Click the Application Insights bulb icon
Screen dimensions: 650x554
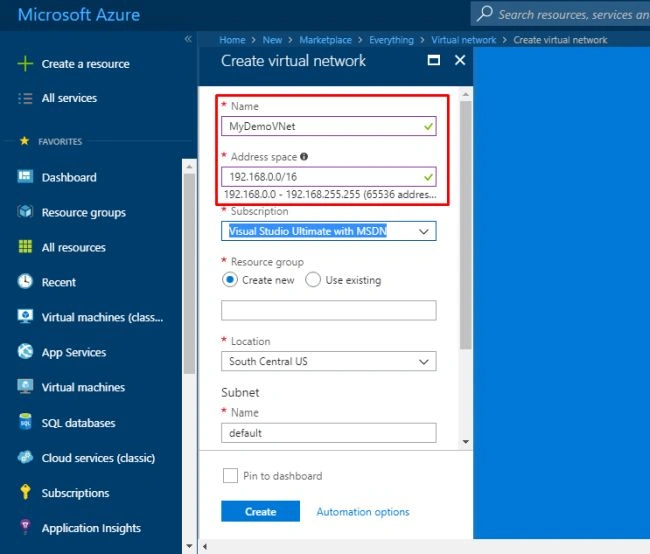(25, 527)
